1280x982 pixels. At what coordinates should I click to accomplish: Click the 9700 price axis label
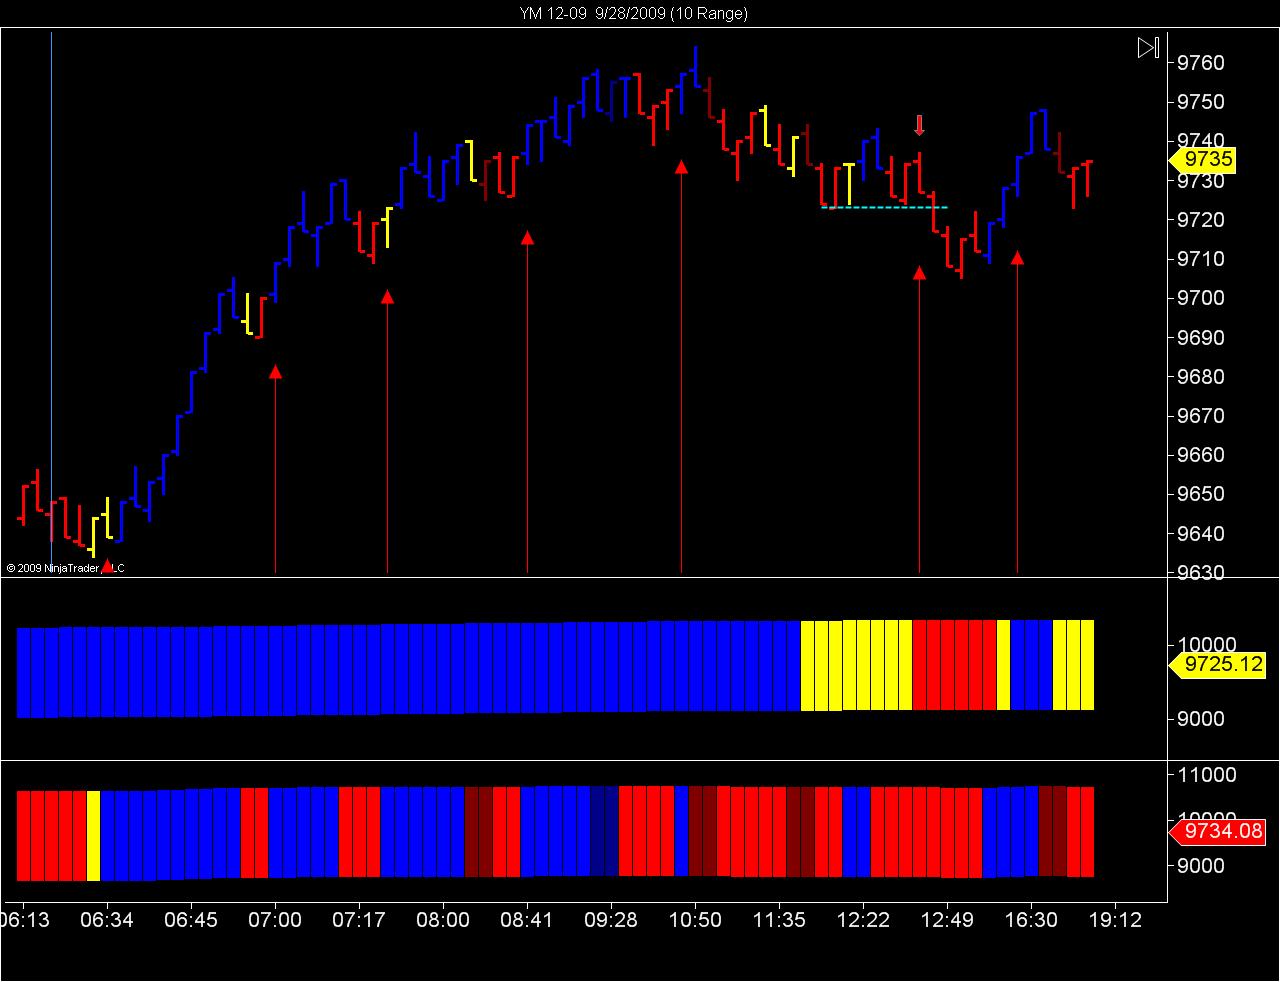[1200, 298]
